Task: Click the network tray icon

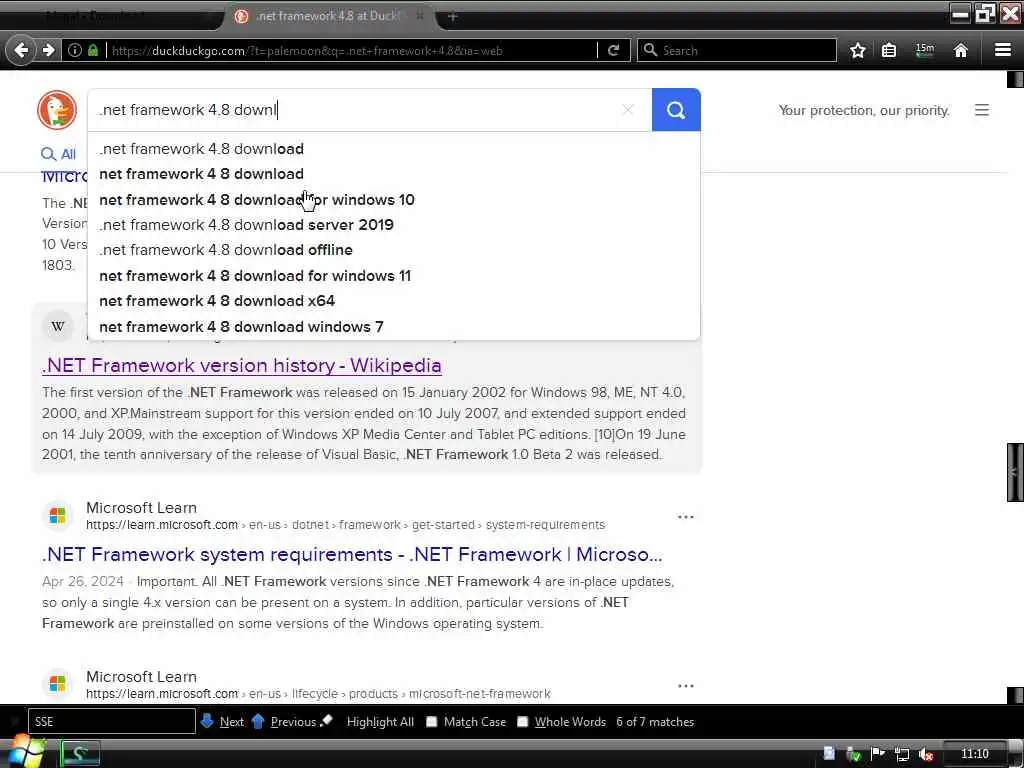Action: click(x=901, y=754)
